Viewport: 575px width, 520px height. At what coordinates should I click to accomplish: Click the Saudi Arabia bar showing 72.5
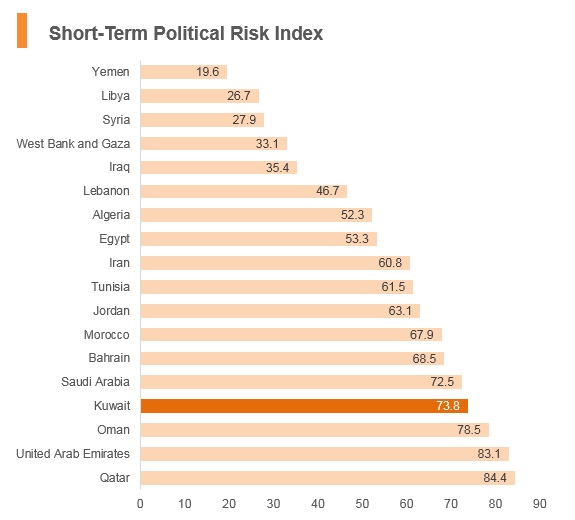click(x=301, y=382)
